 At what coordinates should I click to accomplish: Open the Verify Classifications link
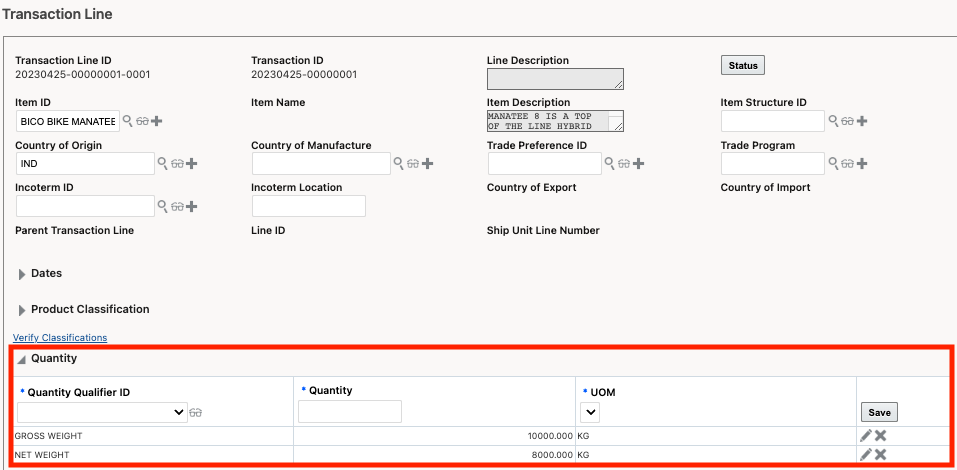(60, 338)
